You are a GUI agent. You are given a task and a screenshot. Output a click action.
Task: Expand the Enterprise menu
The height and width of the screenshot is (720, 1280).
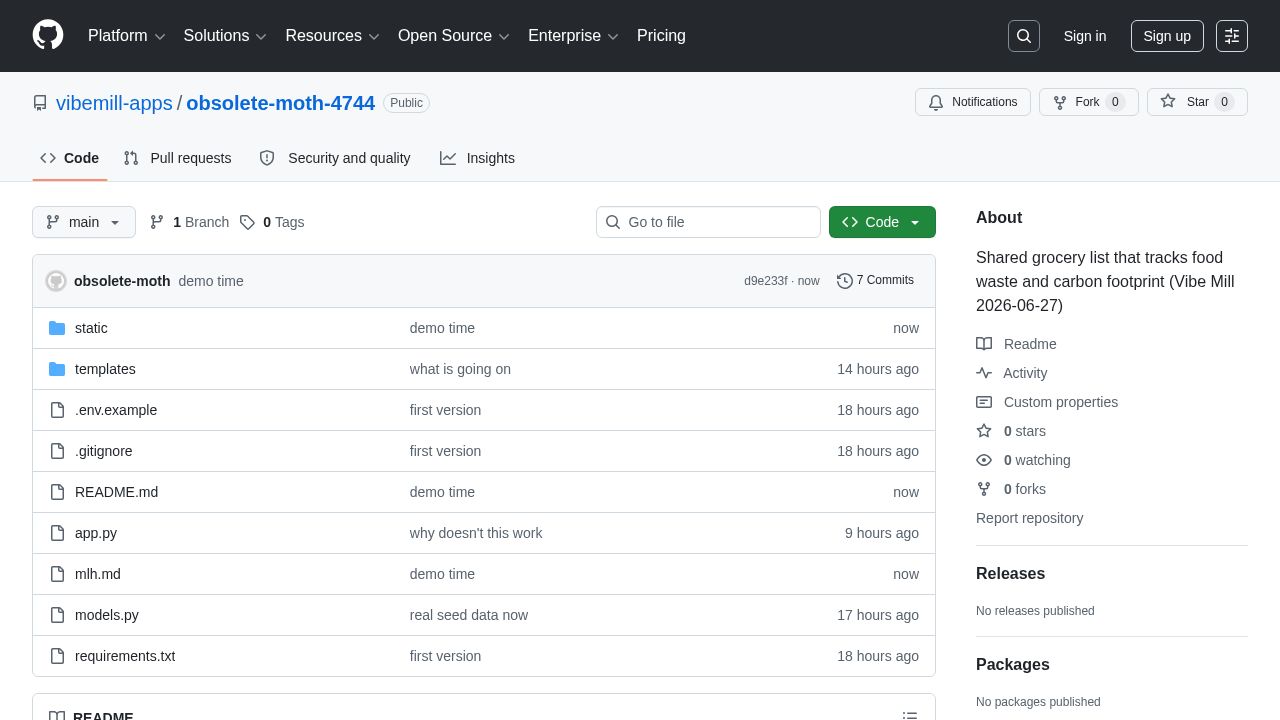[573, 36]
